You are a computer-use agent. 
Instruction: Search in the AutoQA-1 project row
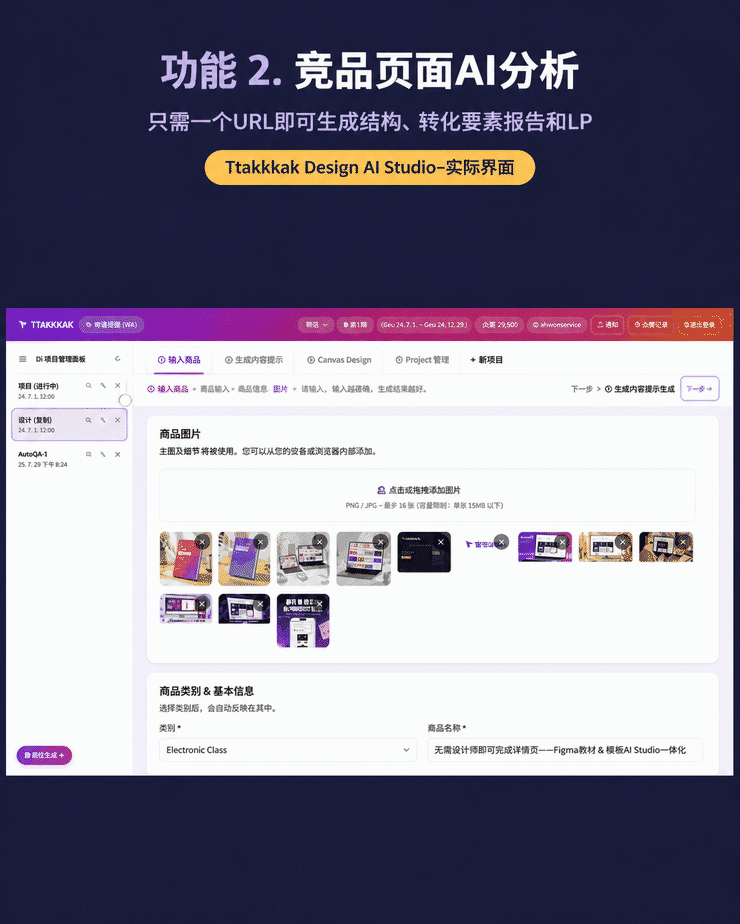pyautogui.click(x=88, y=454)
